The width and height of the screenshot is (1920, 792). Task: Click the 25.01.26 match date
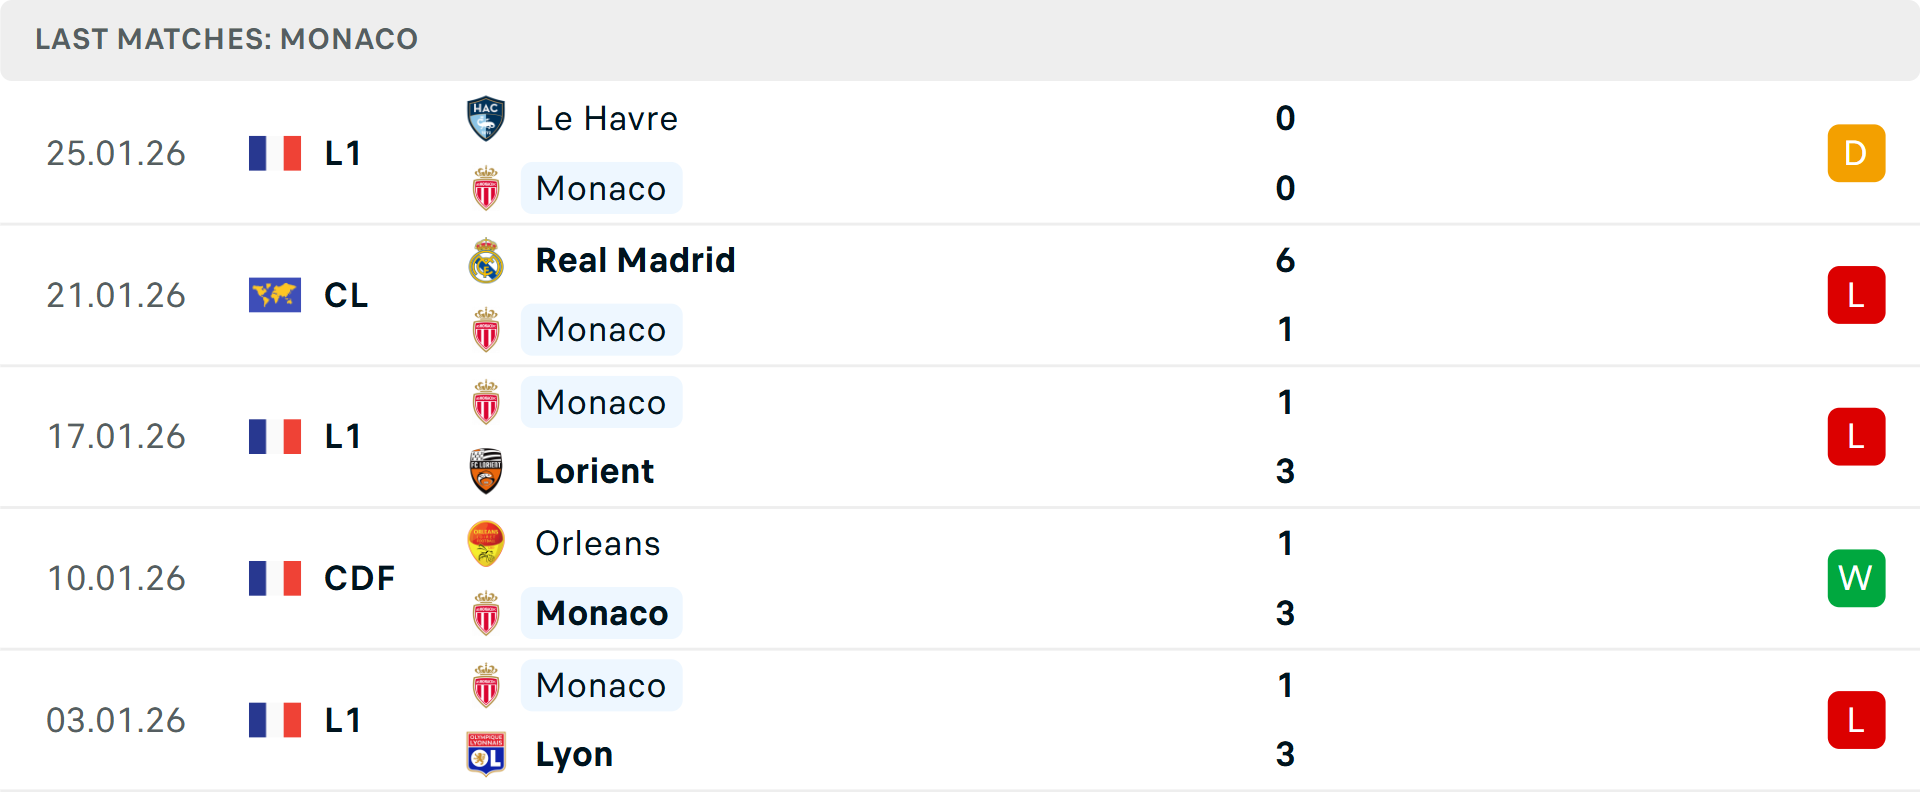click(116, 153)
